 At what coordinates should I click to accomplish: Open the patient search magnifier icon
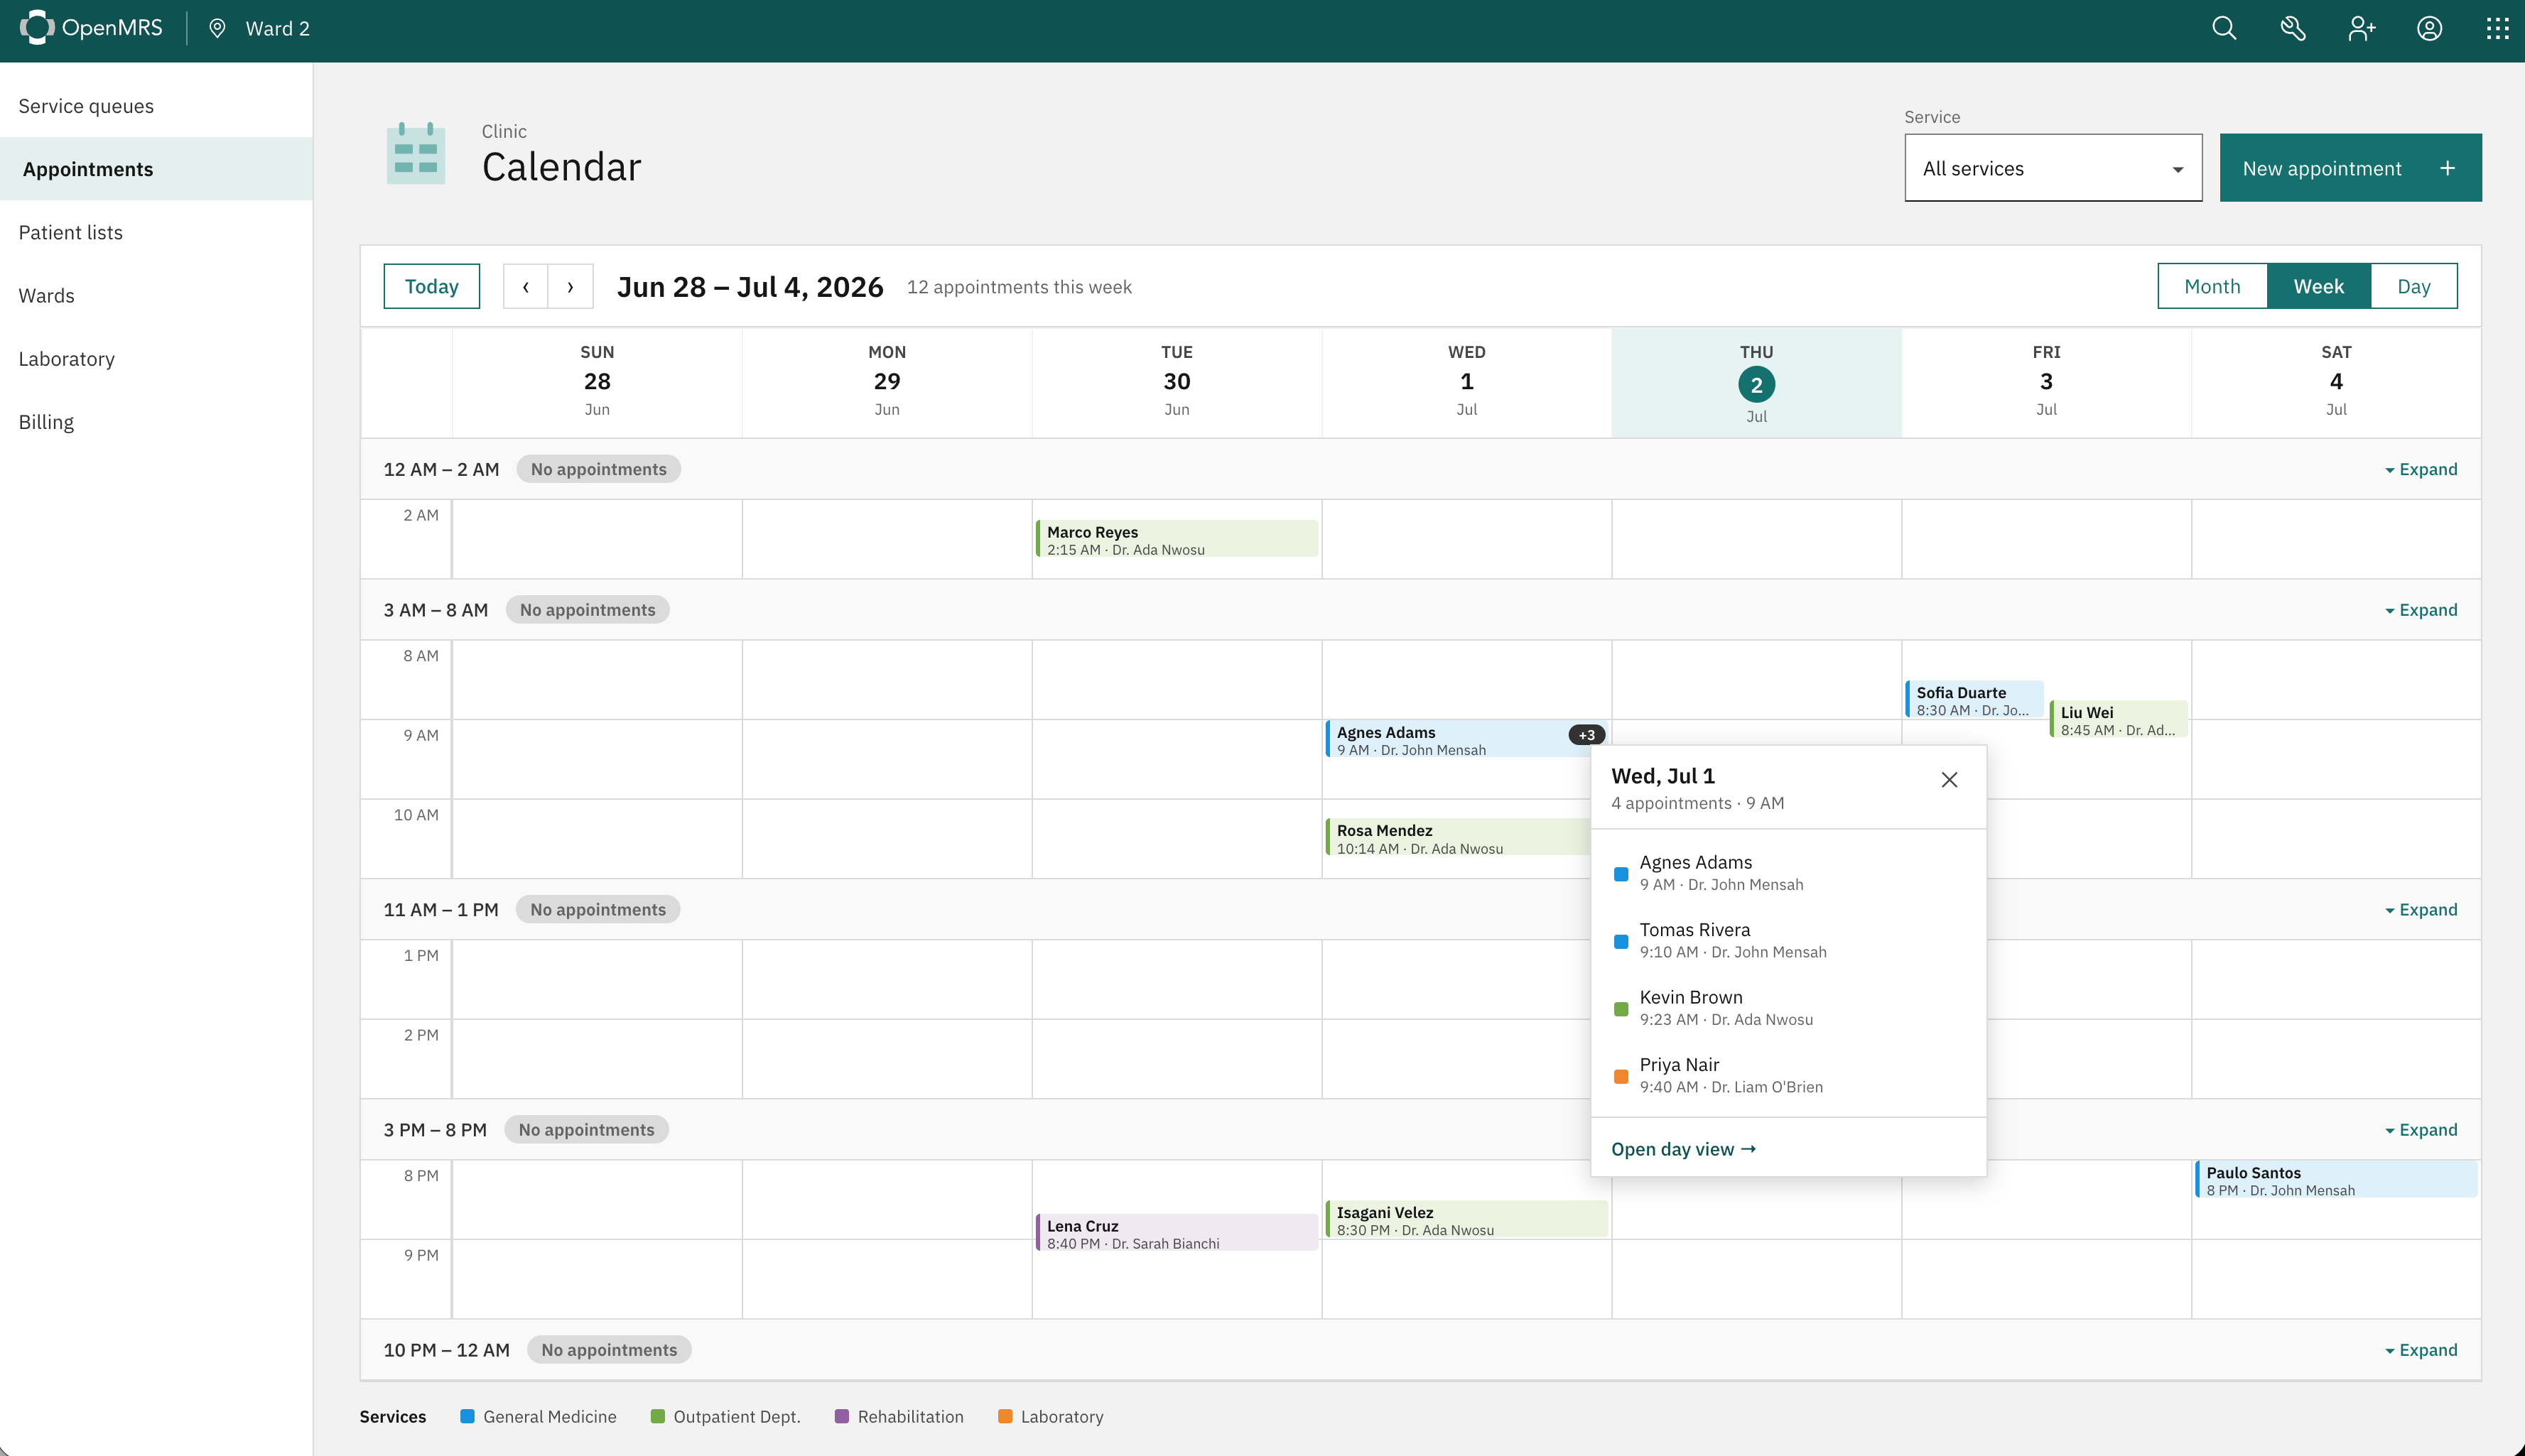click(2224, 28)
